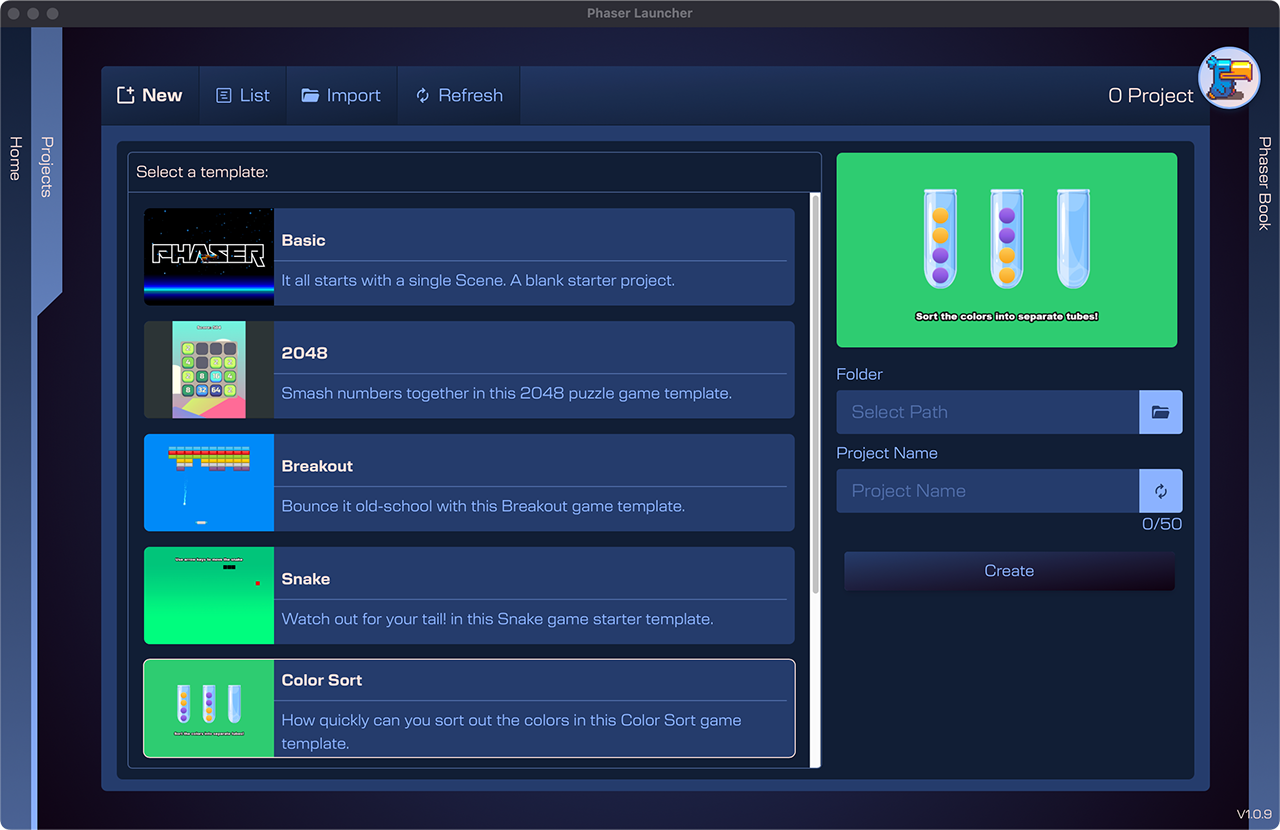Click the 'Select a template:' heading
1280x830 pixels.
(202, 172)
